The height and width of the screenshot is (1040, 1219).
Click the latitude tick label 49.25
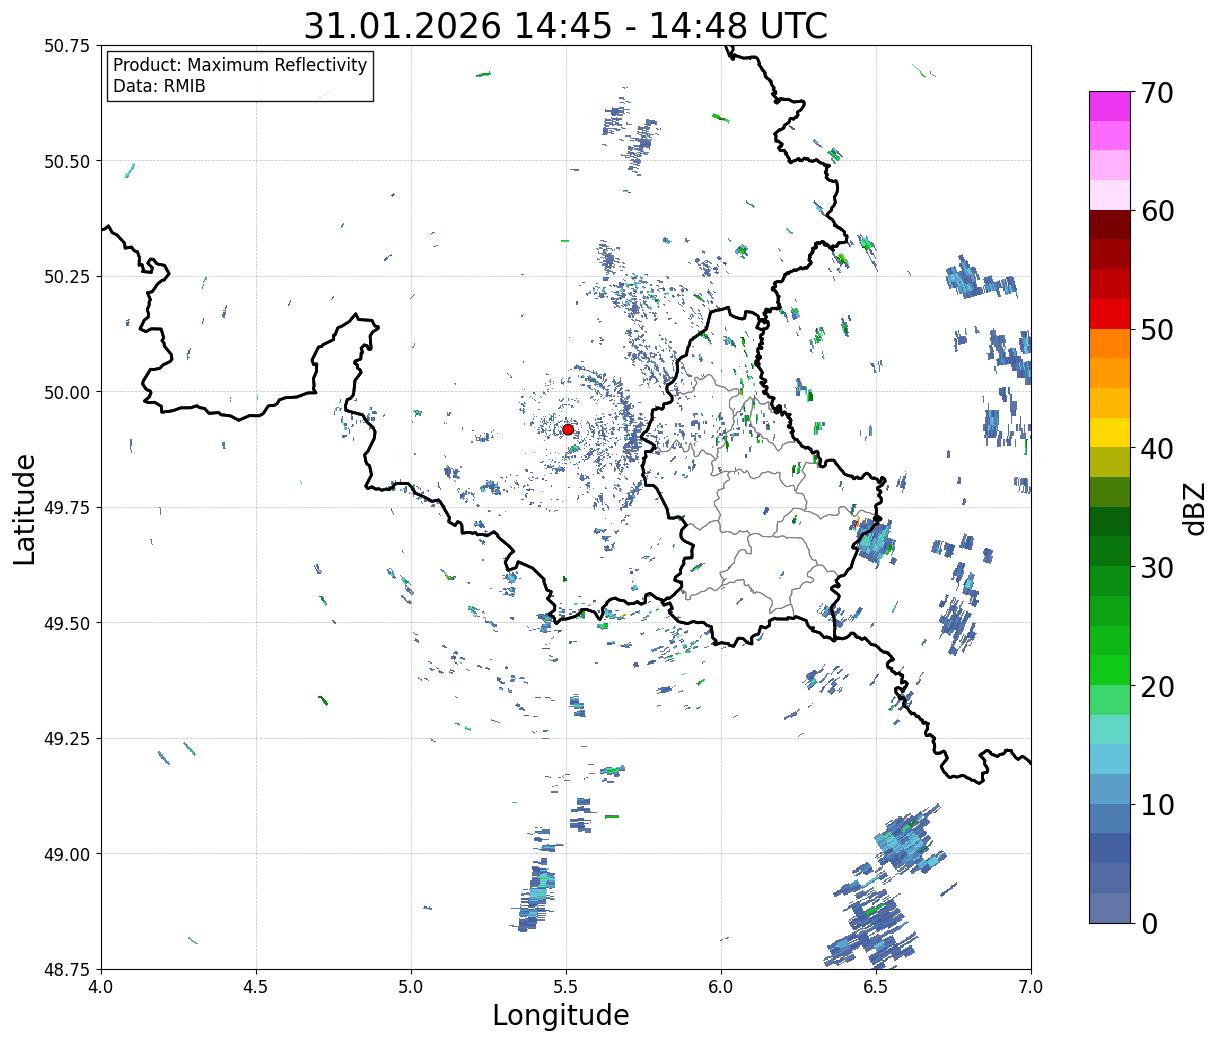[x=67, y=738]
